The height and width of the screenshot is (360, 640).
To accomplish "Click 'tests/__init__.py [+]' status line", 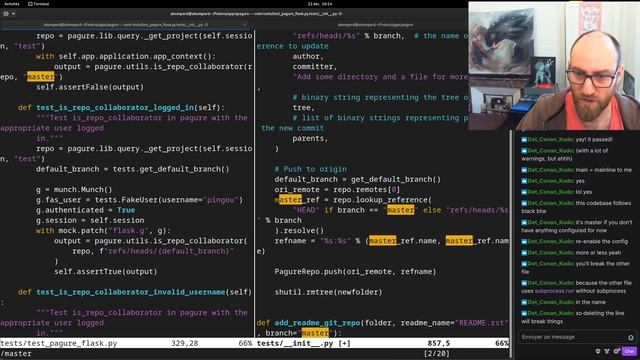I will tap(304, 343).
